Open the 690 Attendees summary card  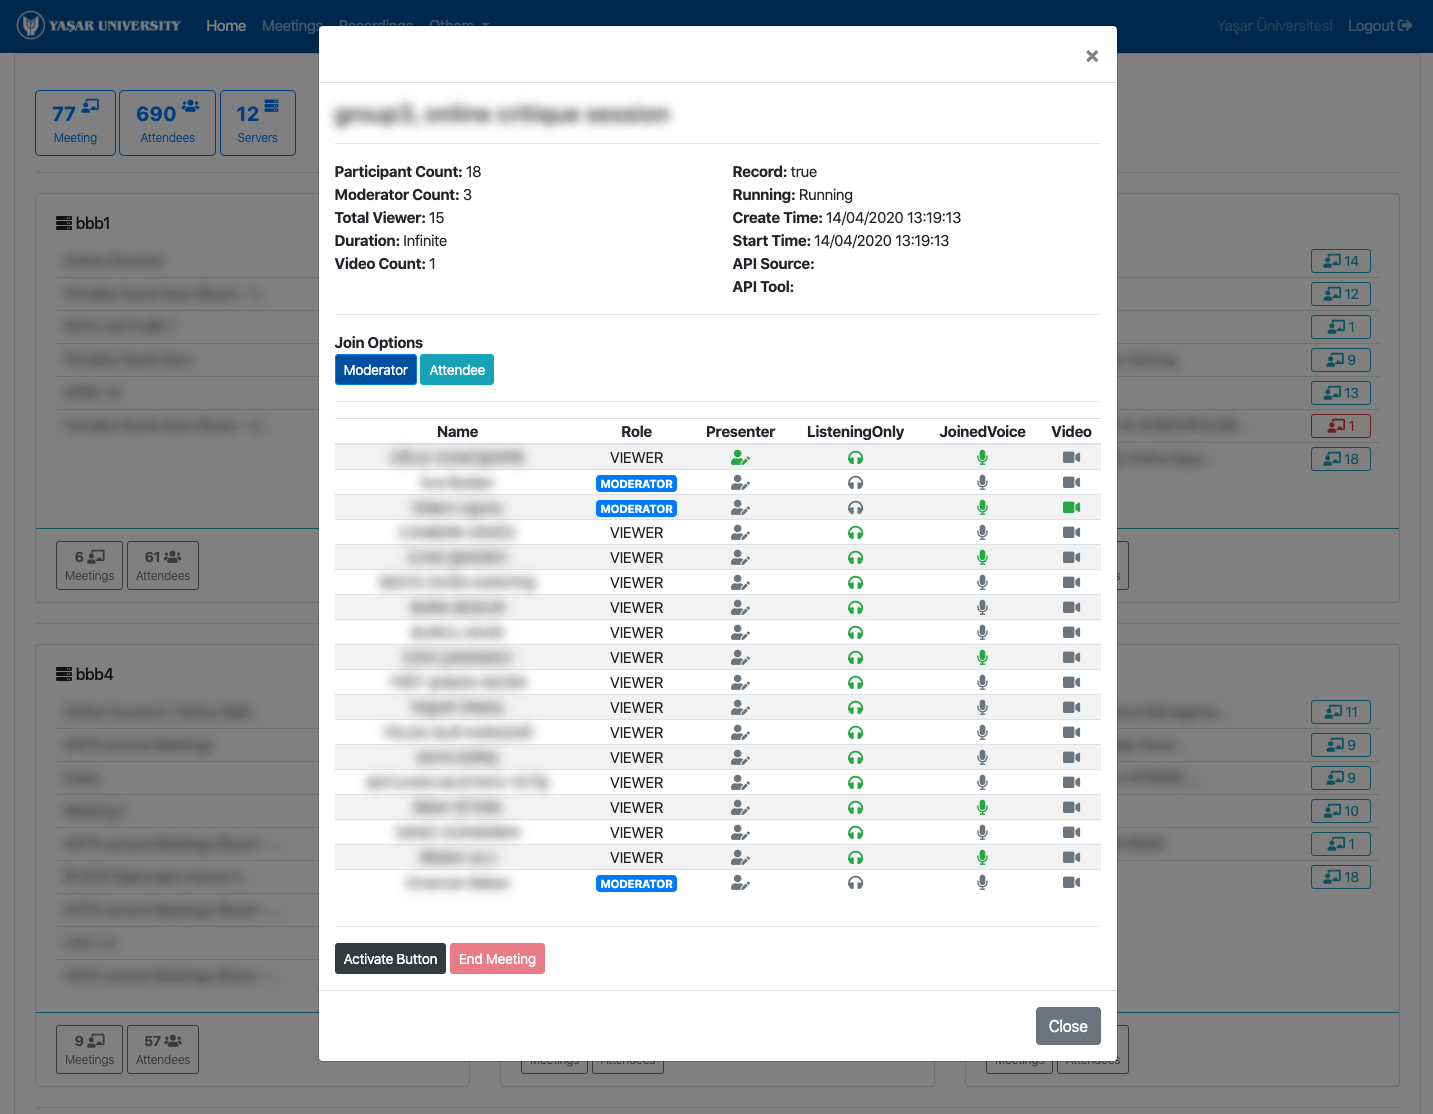coord(167,123)
